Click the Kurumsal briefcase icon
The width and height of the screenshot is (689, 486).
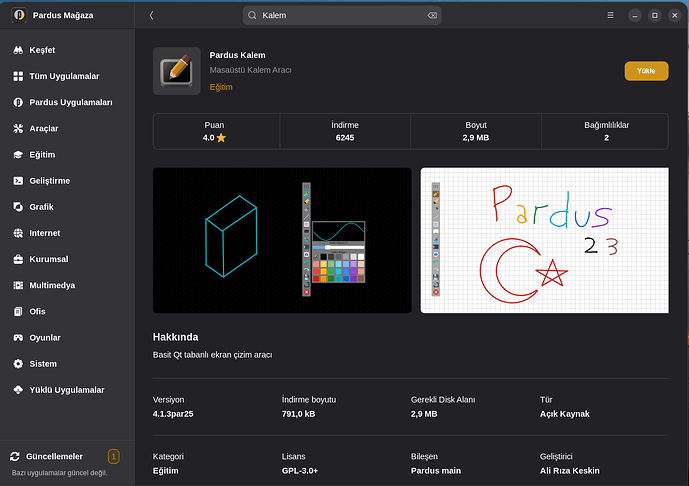pos(18,259)
